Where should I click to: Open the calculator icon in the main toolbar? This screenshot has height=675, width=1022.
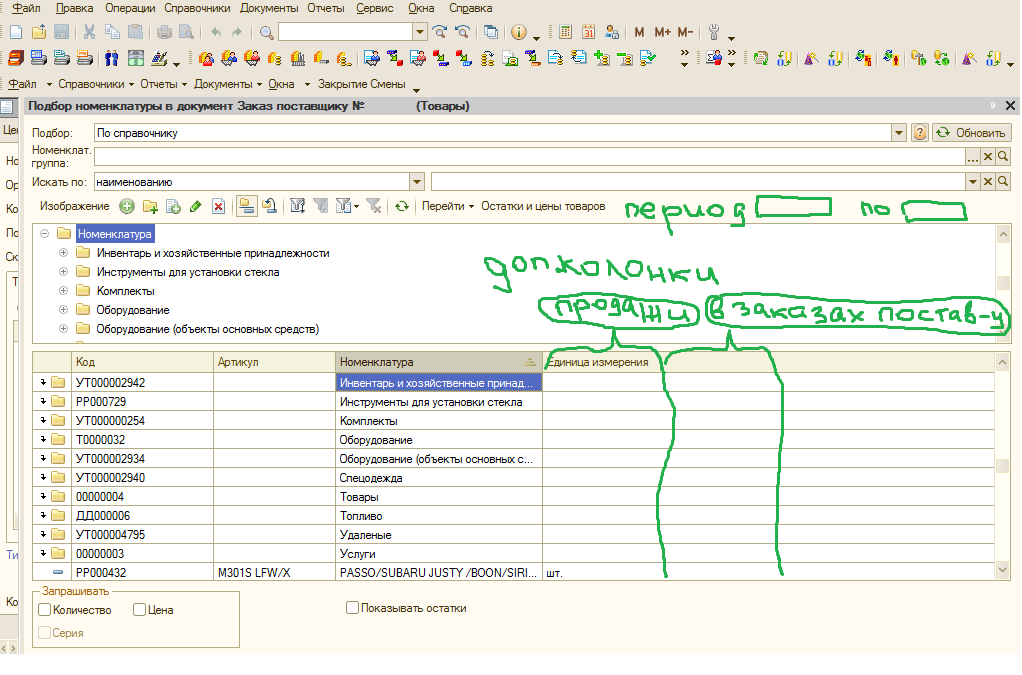[x=566, y=32]
